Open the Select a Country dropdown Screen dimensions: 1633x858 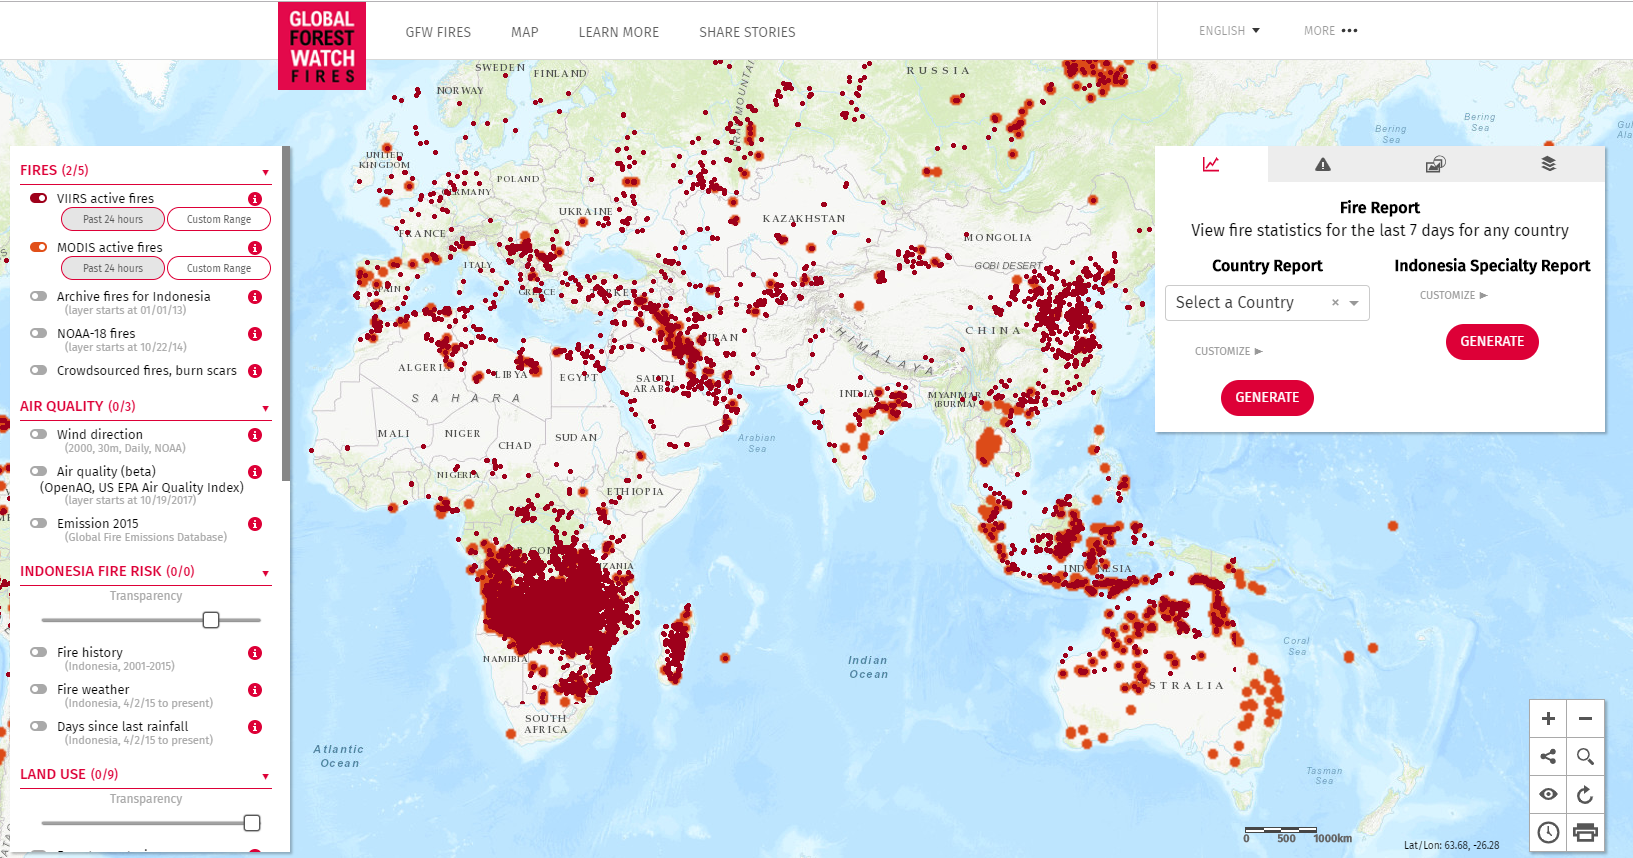point(1267,303)
